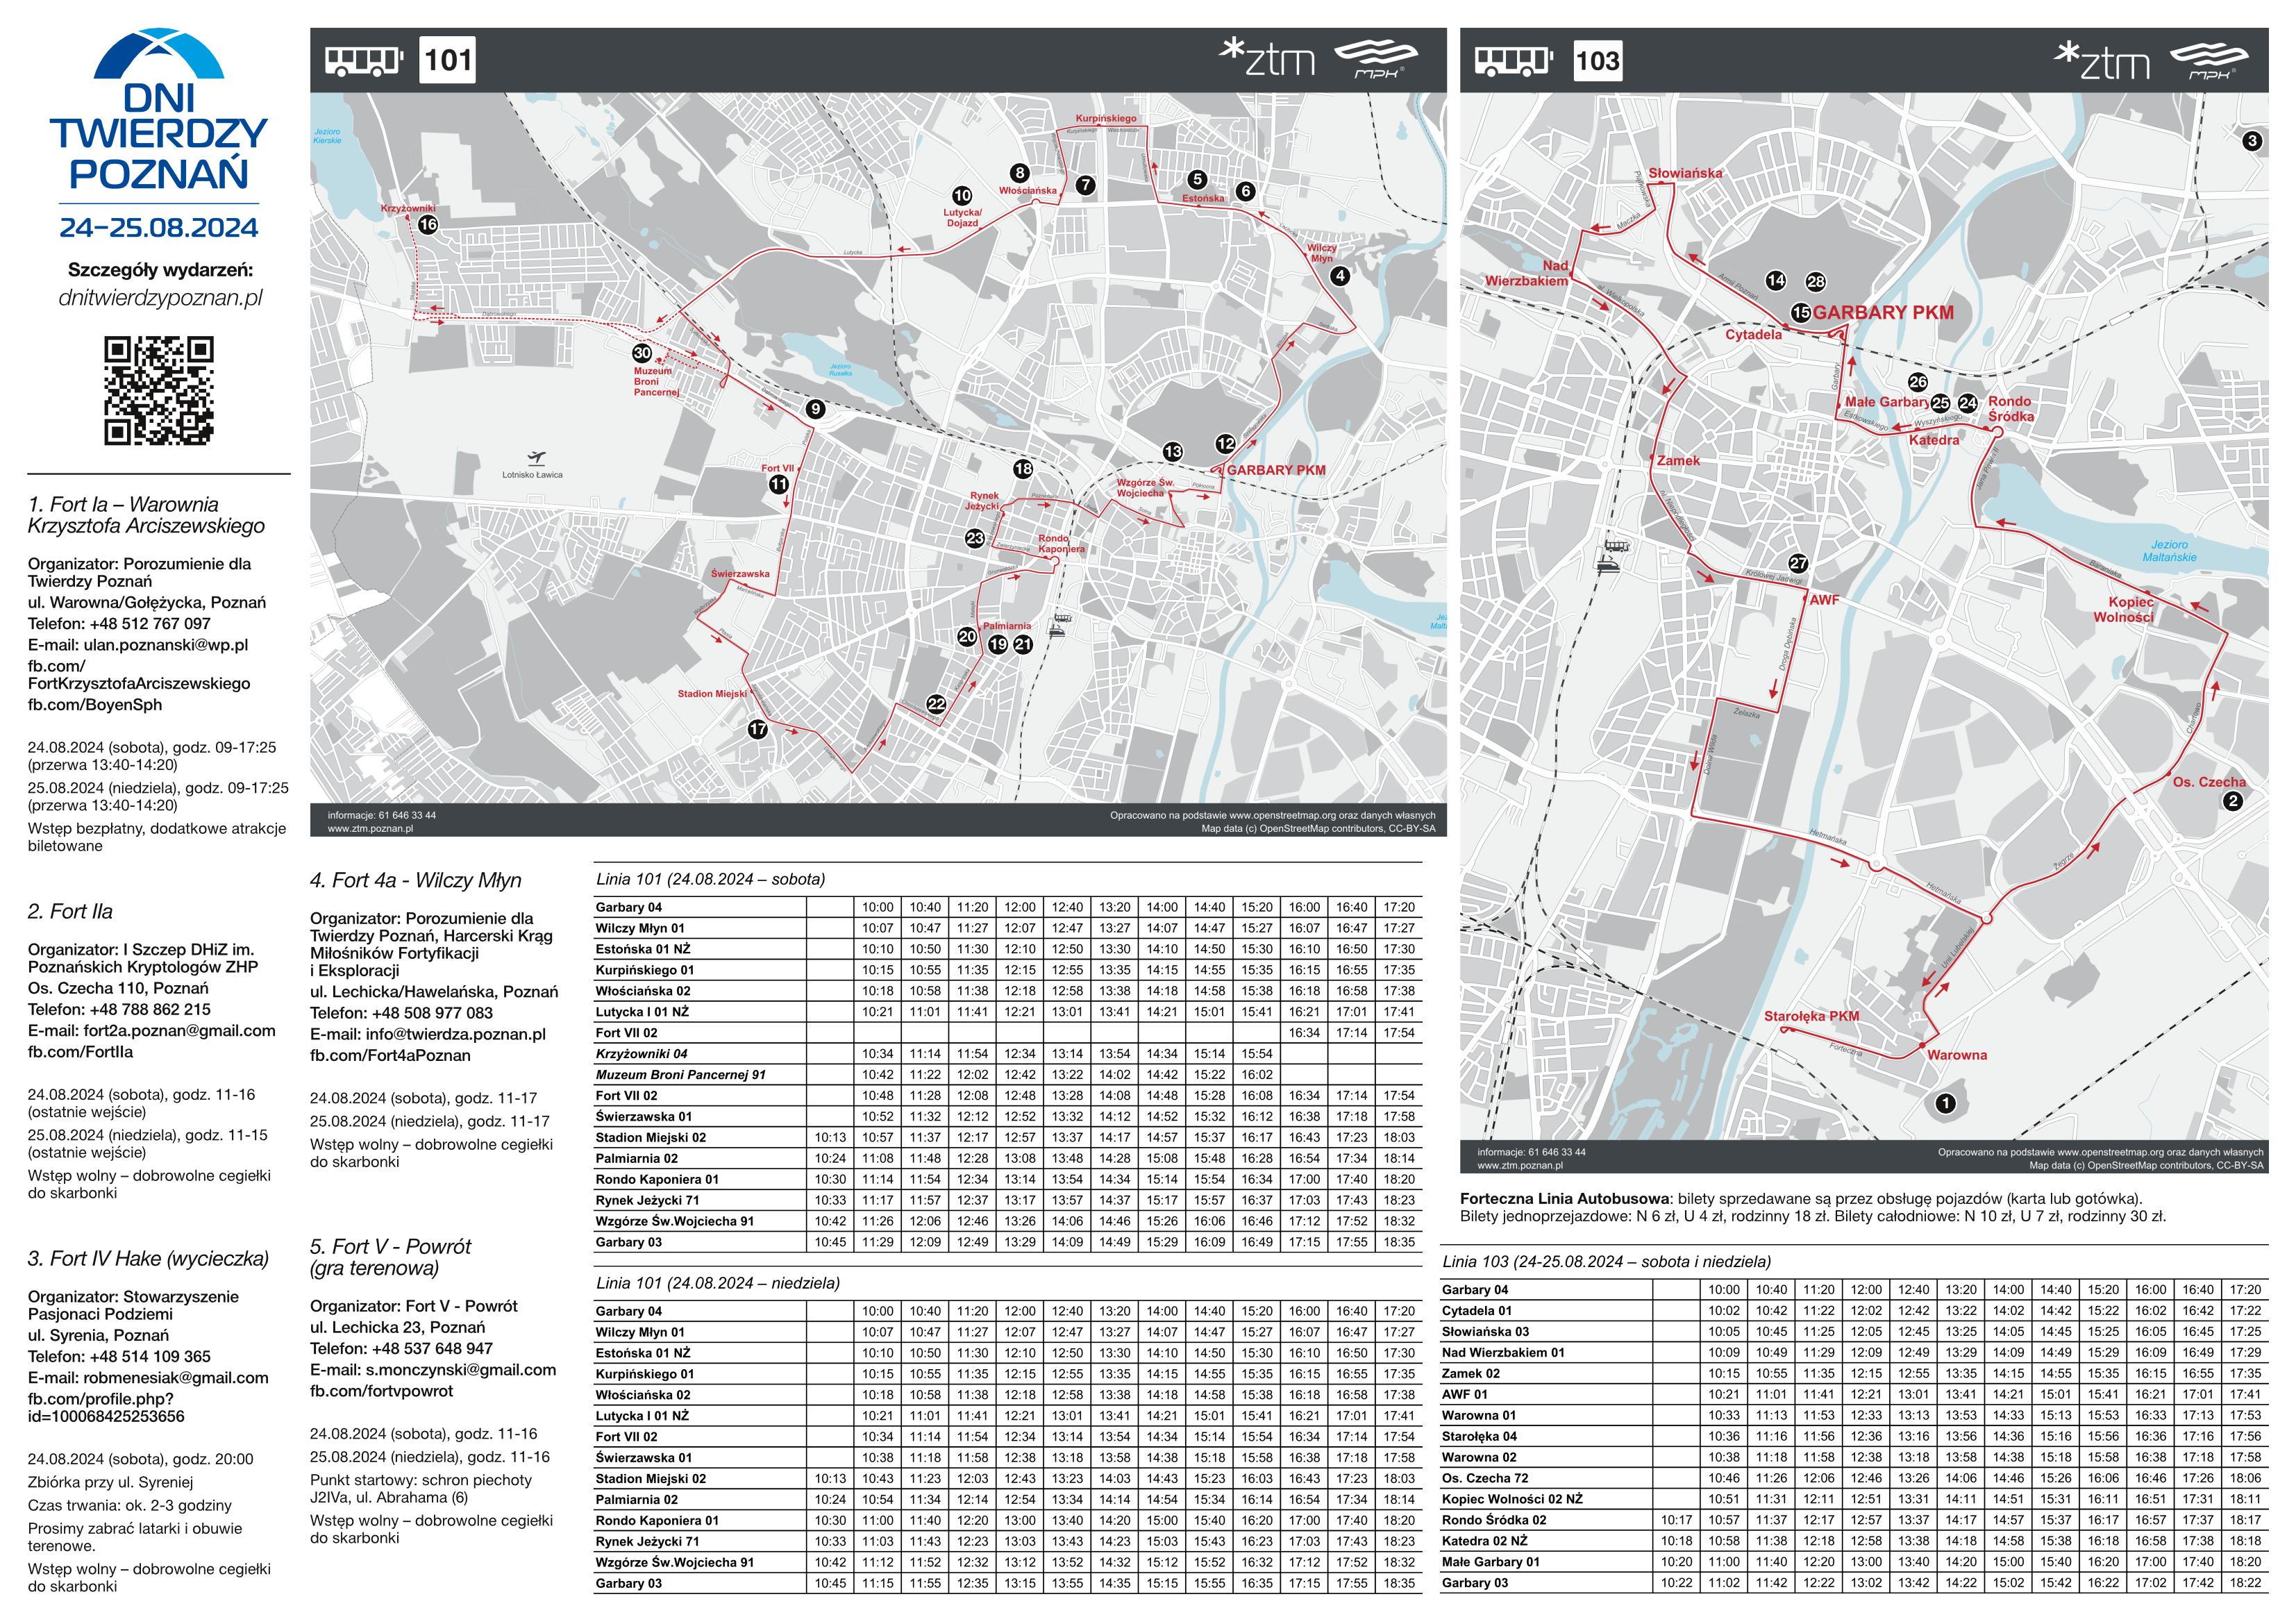2296x1624 pixels.
Task: Click the GARBARY PKM label on 103 map
Action: tap(1883, 313)
